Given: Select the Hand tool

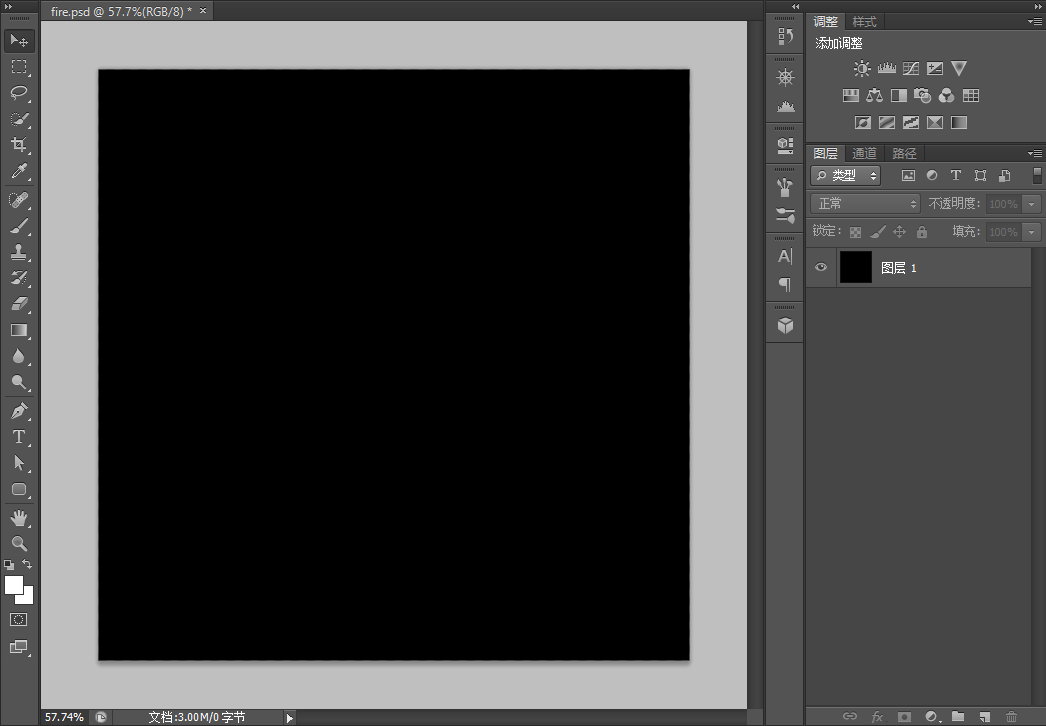Looking at the screenshot, I should [19, 518].
